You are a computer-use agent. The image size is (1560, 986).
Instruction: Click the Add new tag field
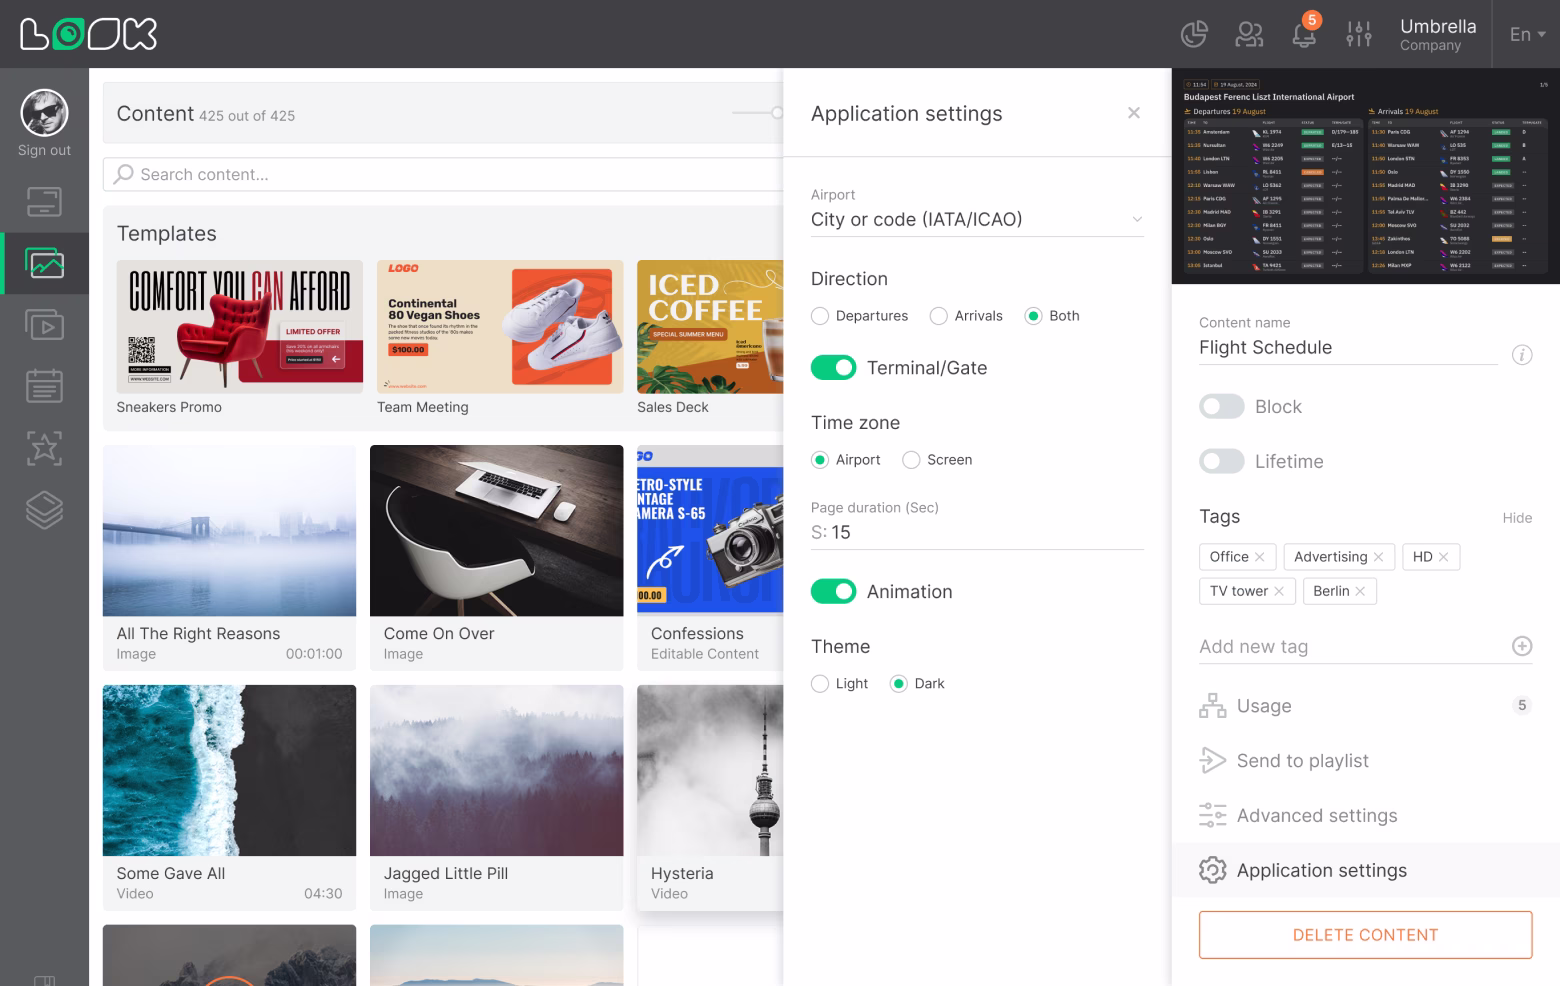pos(1352,647)
